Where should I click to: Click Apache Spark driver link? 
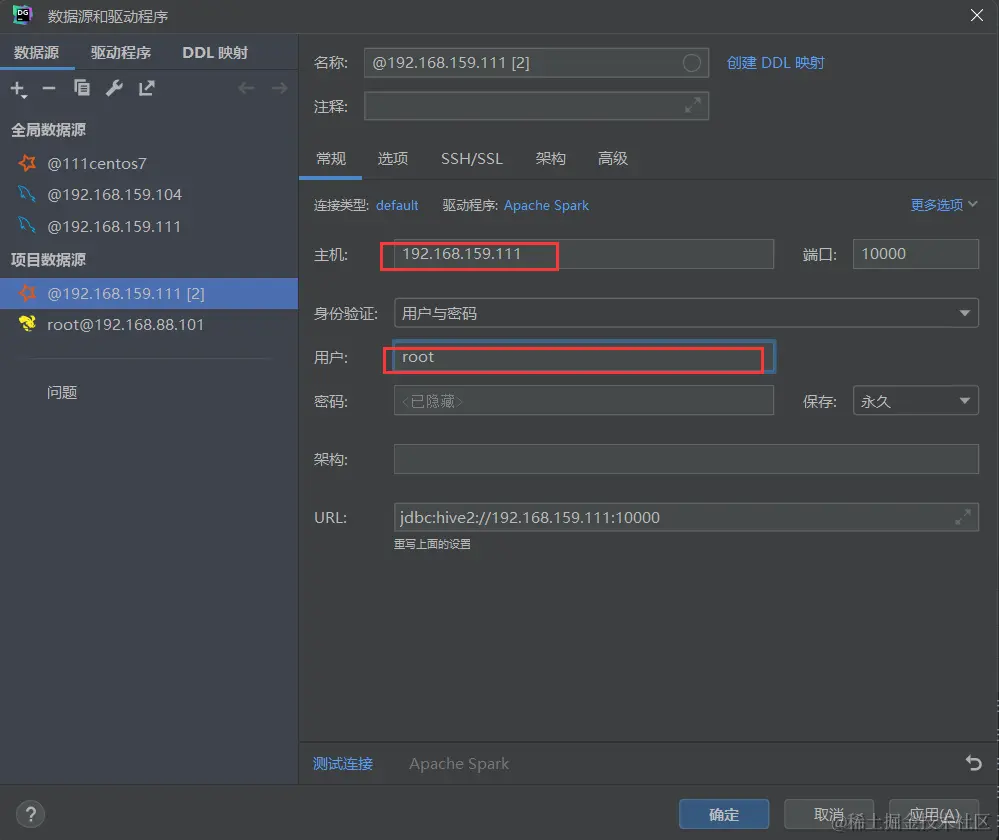546,205
